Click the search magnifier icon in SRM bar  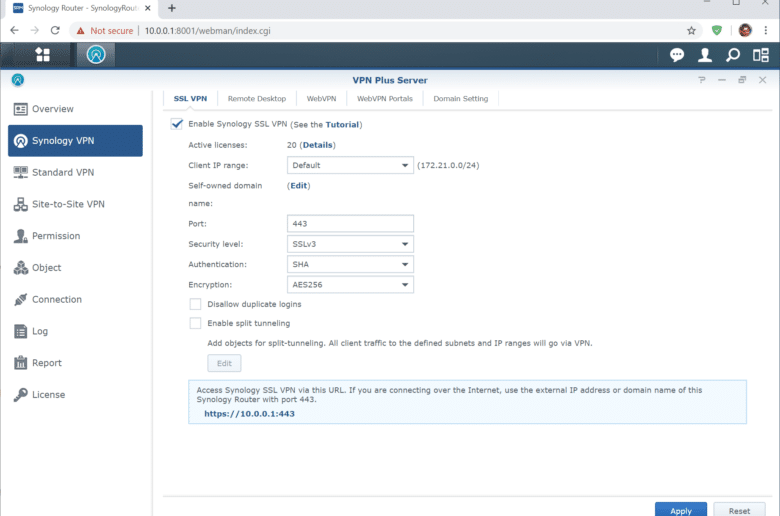(733, 55)
